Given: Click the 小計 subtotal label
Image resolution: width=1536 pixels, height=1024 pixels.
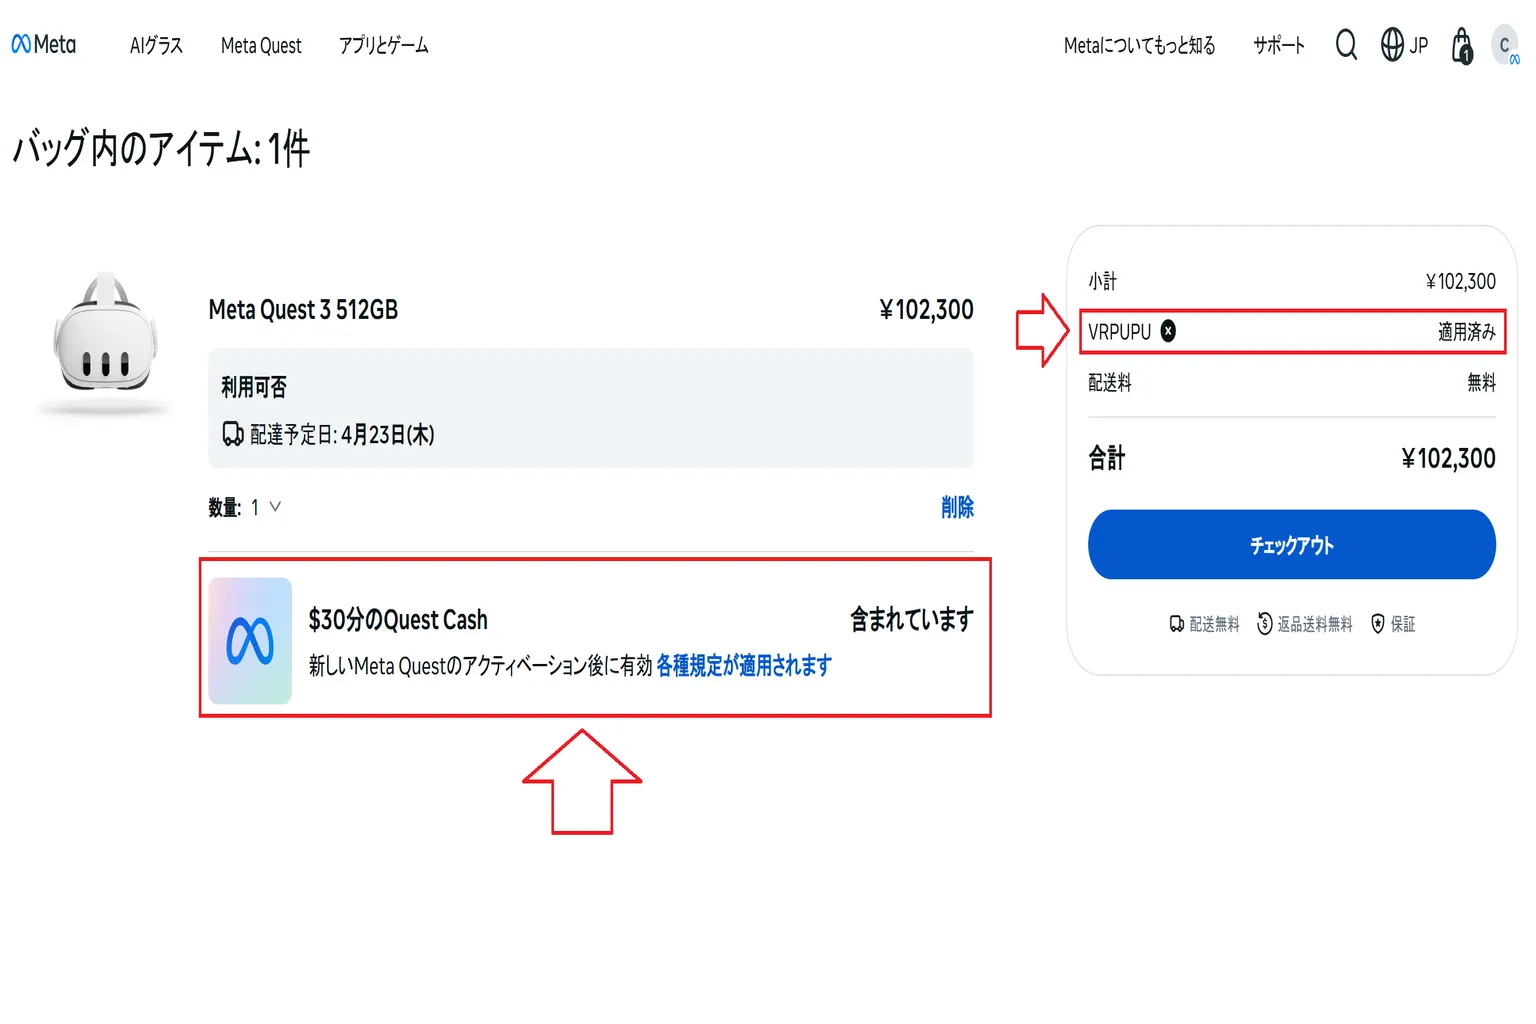Looking at the screenshot, I should click(x=1103, y=281).
